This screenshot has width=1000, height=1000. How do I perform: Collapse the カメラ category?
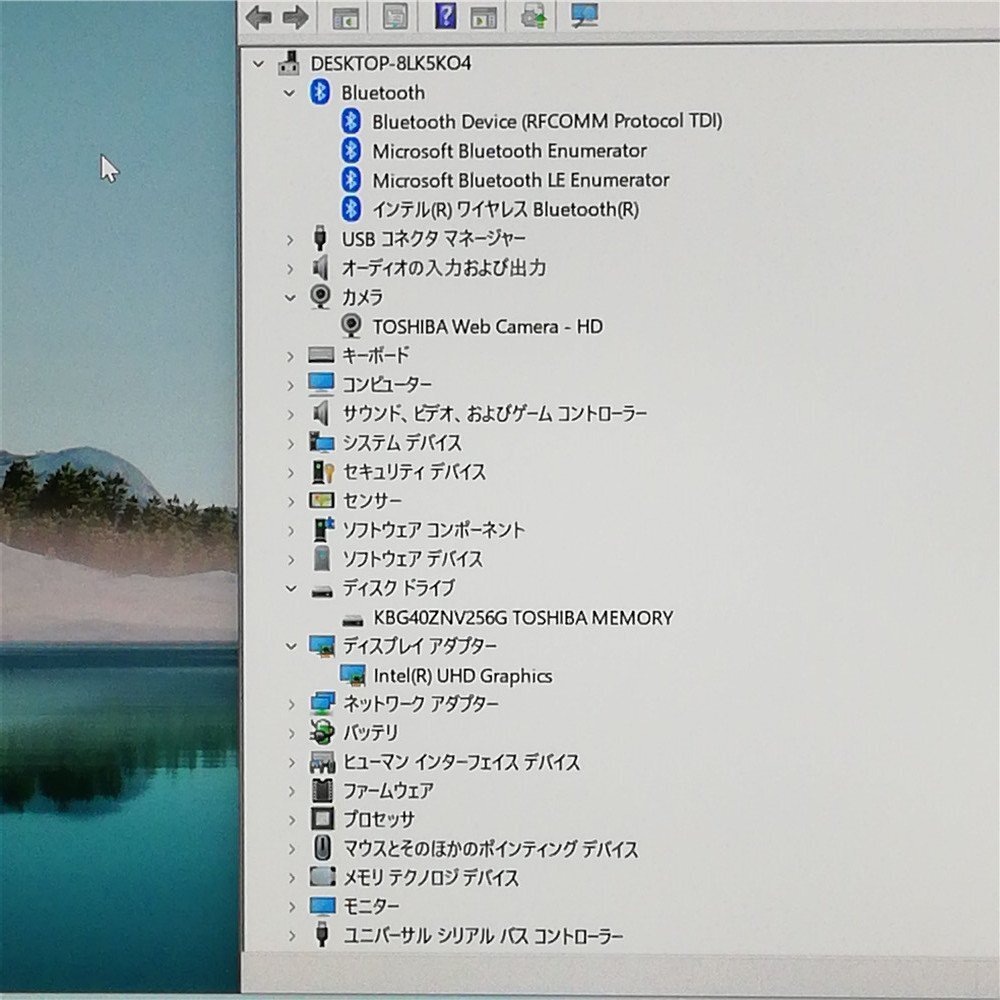[290, 298]
